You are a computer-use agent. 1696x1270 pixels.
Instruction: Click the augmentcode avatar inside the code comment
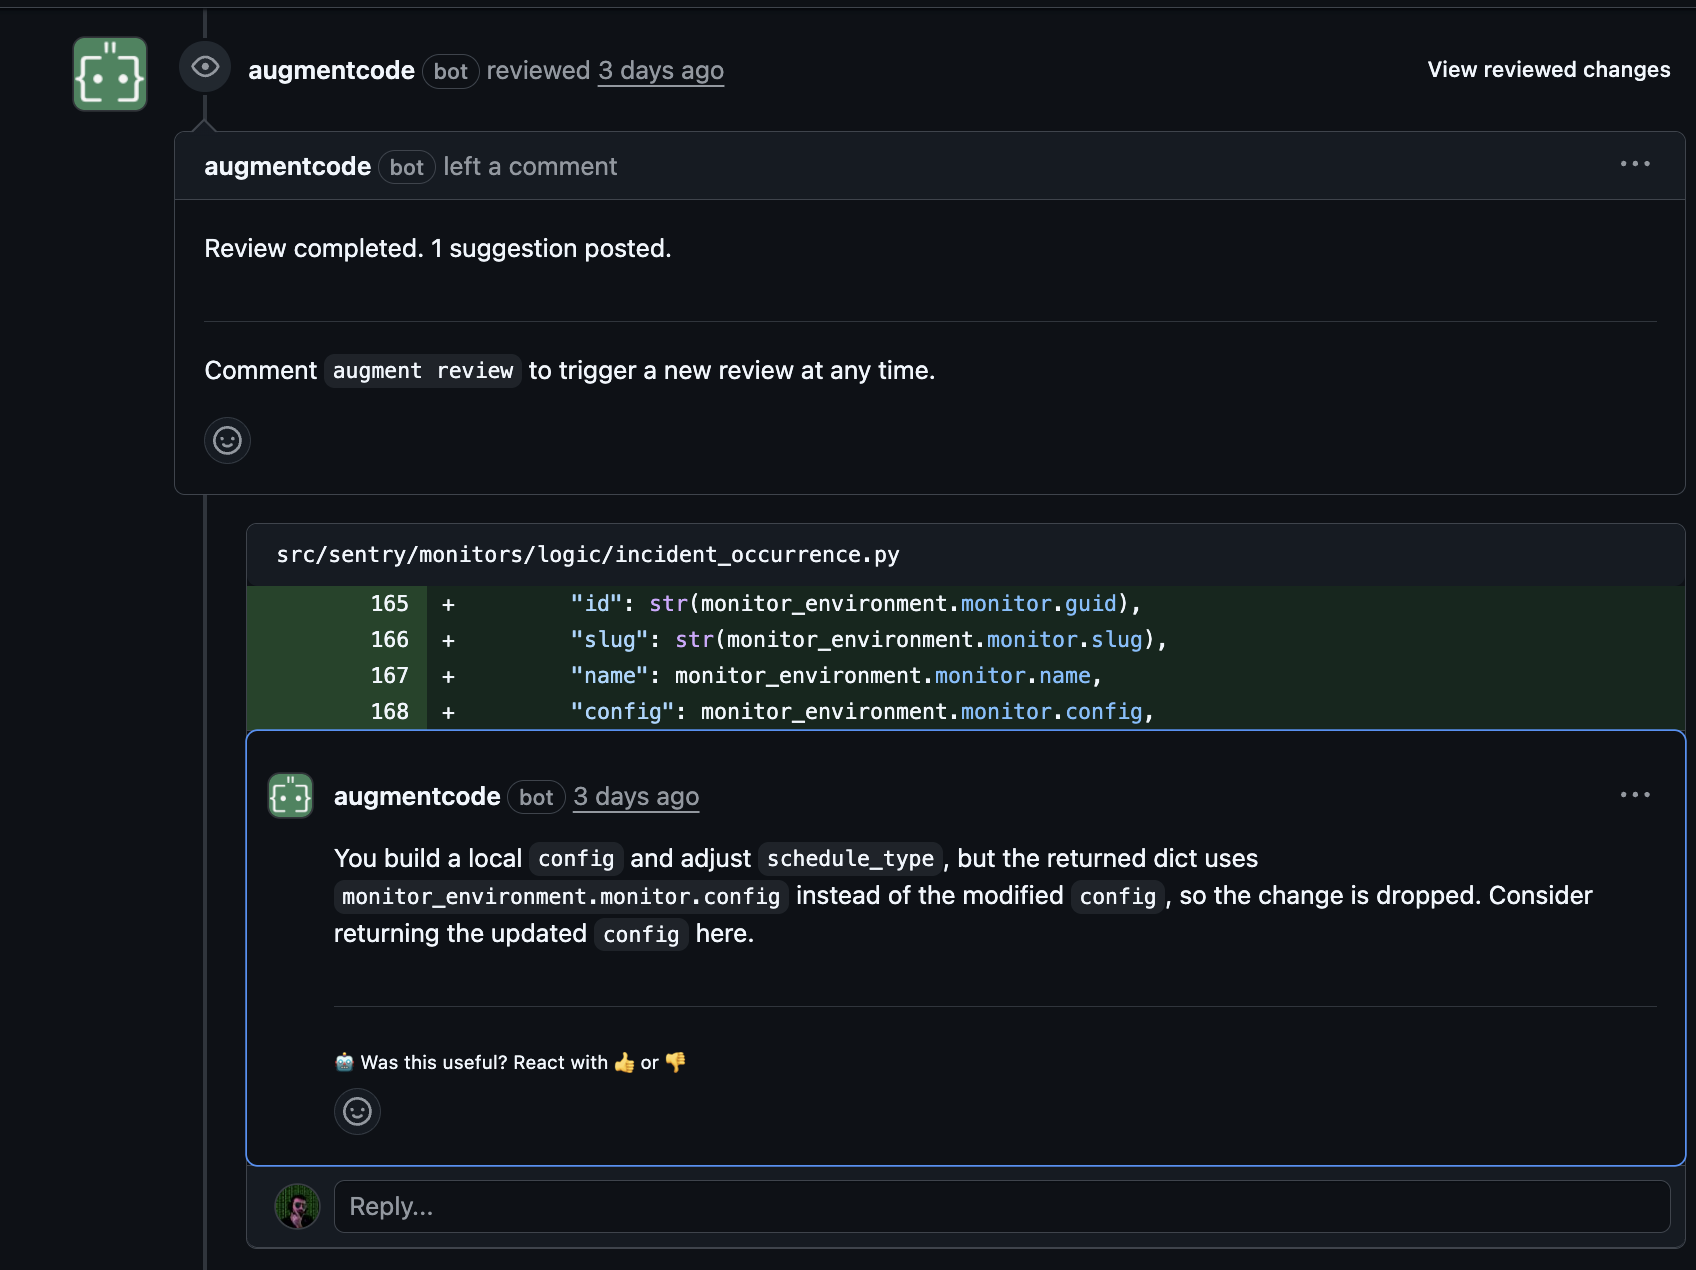pos(290,796)
